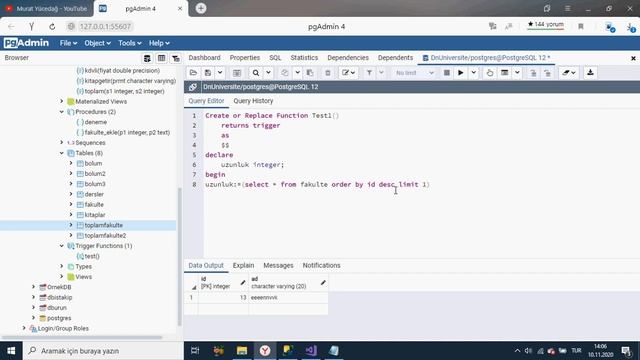640x360 pixels.
Task: Click the connection status icon beside DnUniversite
Action: (x=193, y=87)
